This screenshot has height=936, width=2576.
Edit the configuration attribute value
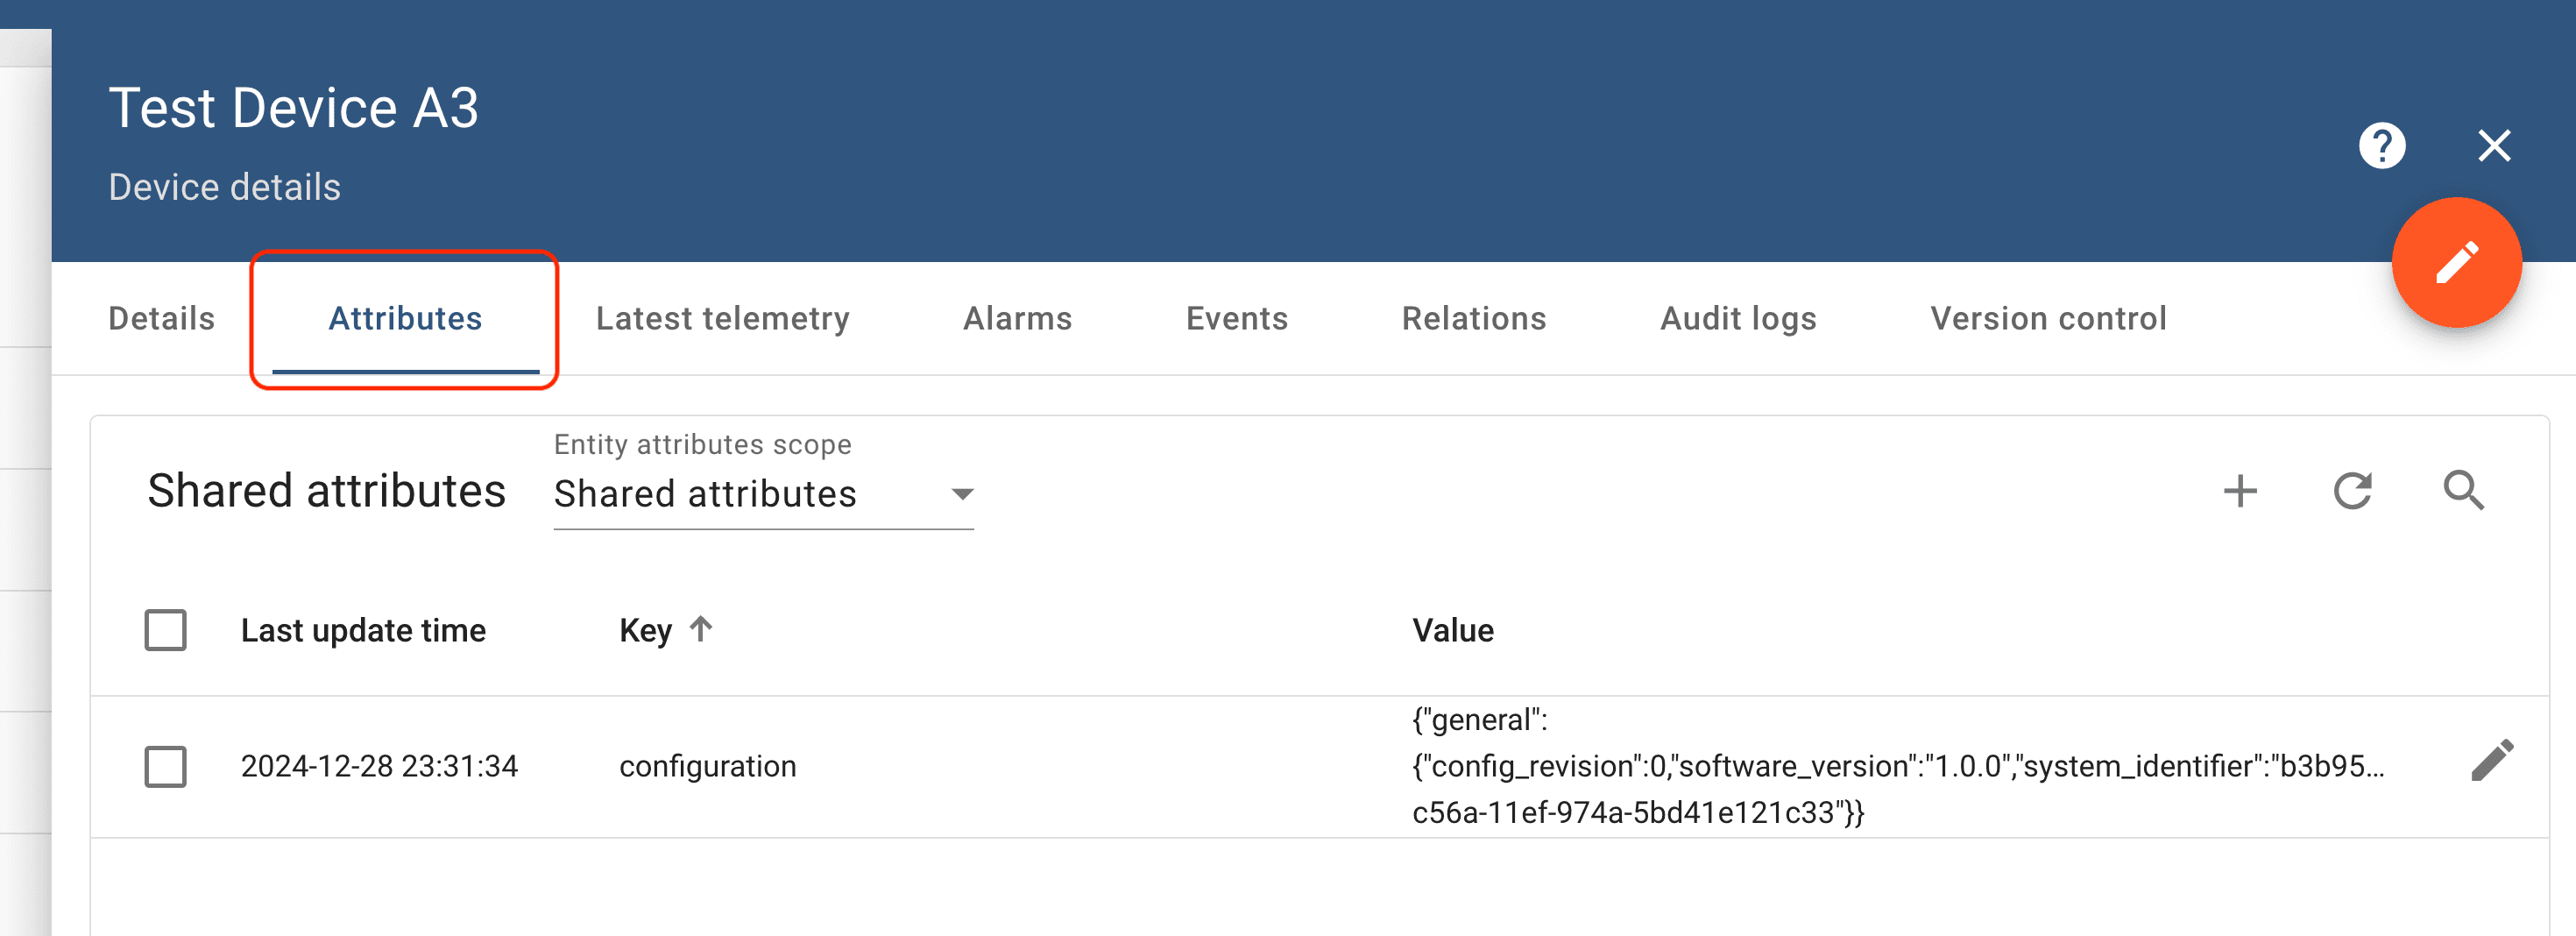click(x=2491, y=761)
